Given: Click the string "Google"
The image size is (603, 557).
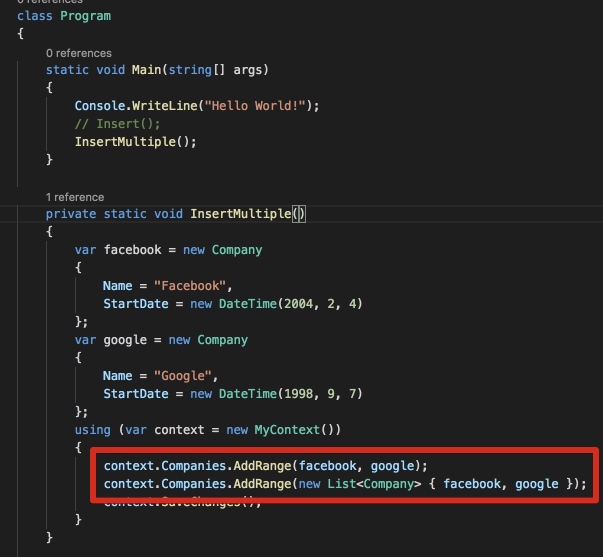Looking at the screenshot, I should tap(183, 376).
